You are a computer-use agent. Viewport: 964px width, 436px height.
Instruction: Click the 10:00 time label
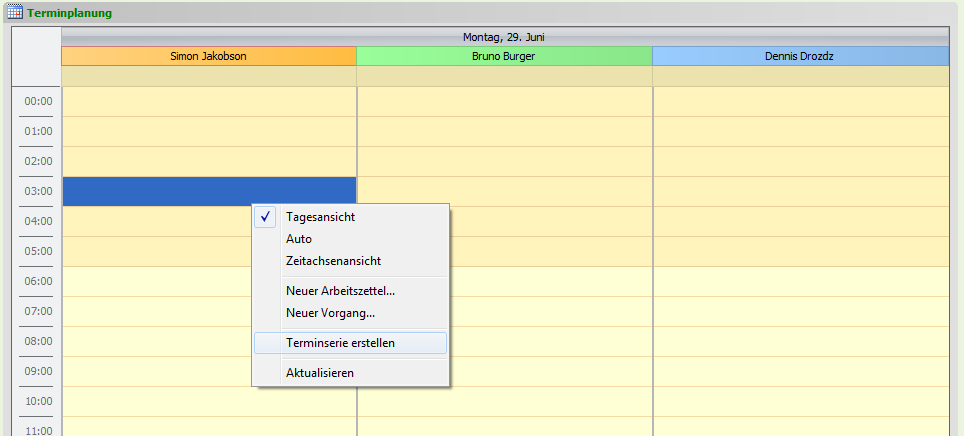click(38, 402)
